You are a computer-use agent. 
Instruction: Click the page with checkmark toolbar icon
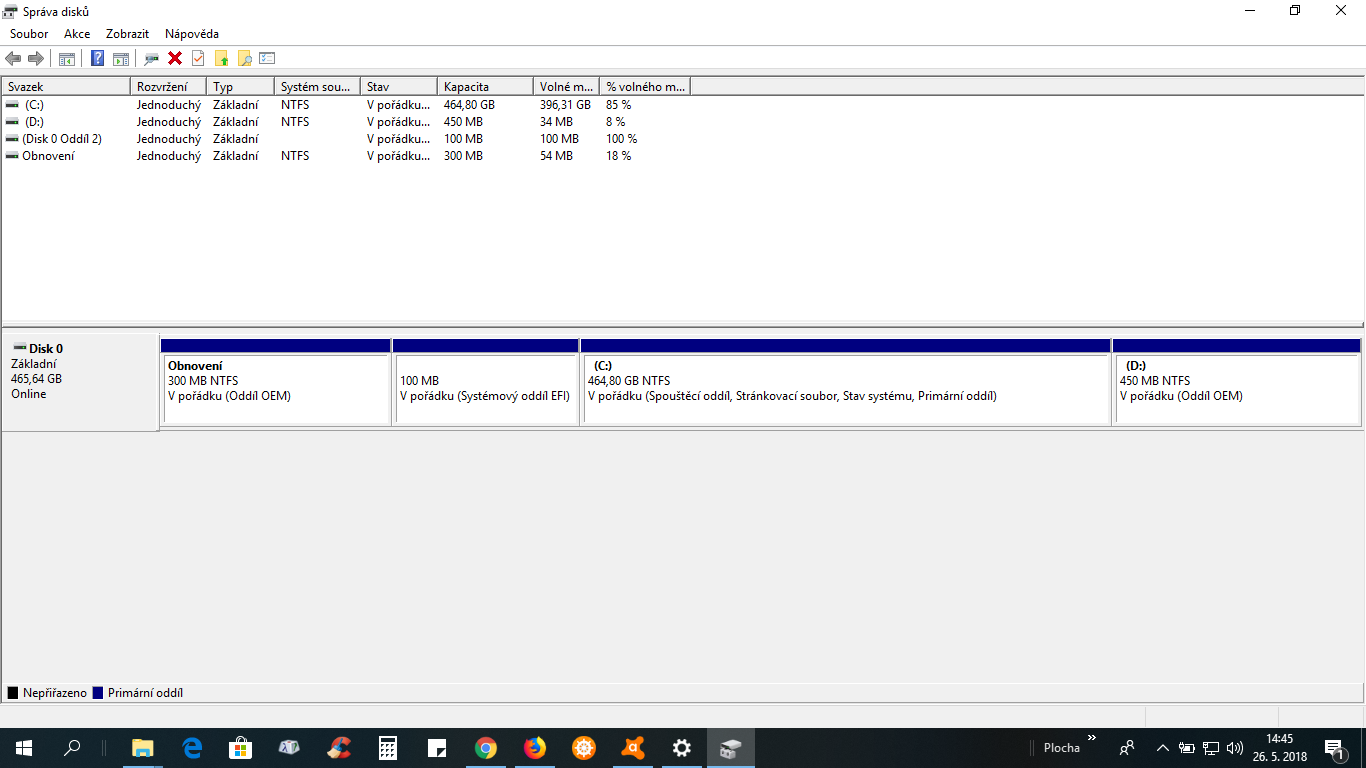[198, 58]
